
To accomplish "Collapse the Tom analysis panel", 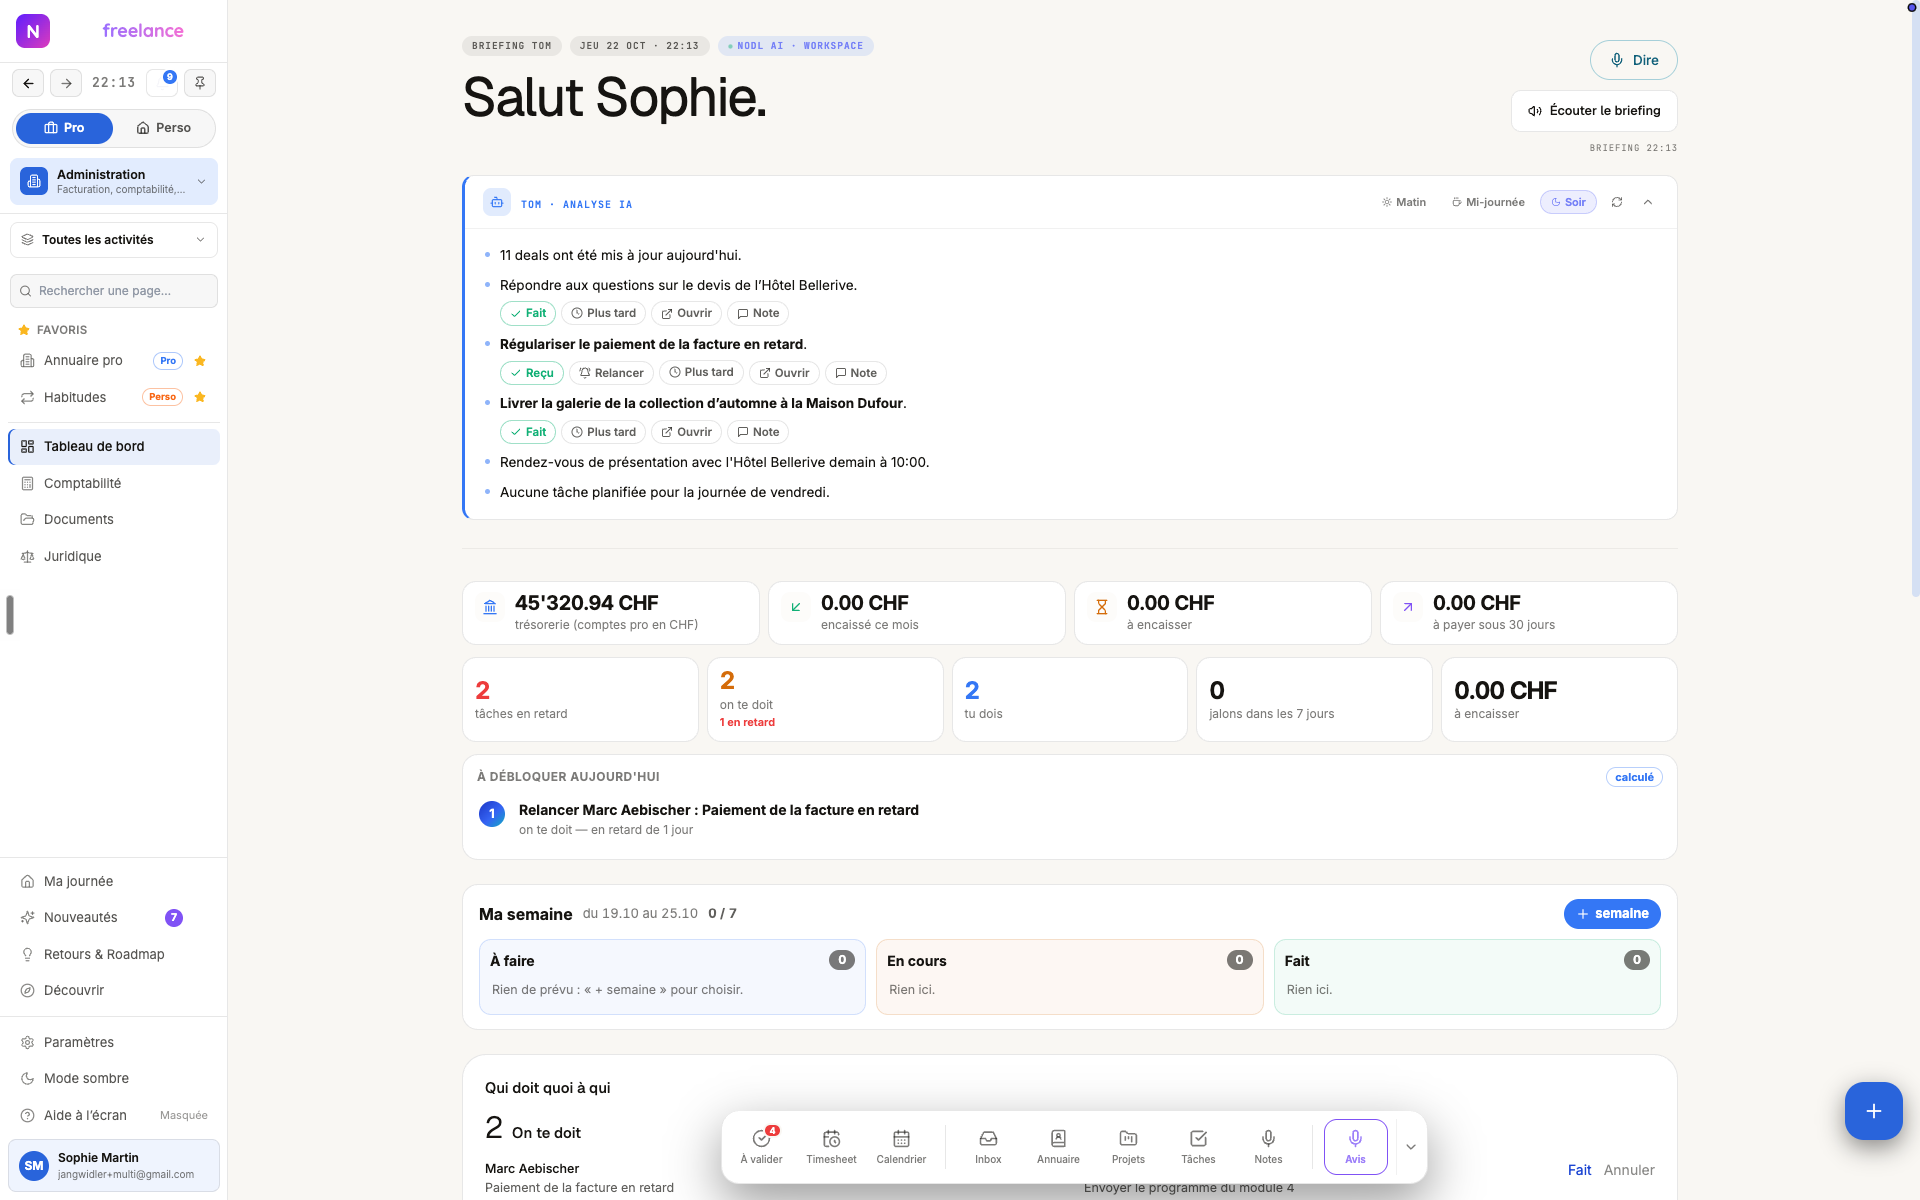I will tap(1648, 202).
